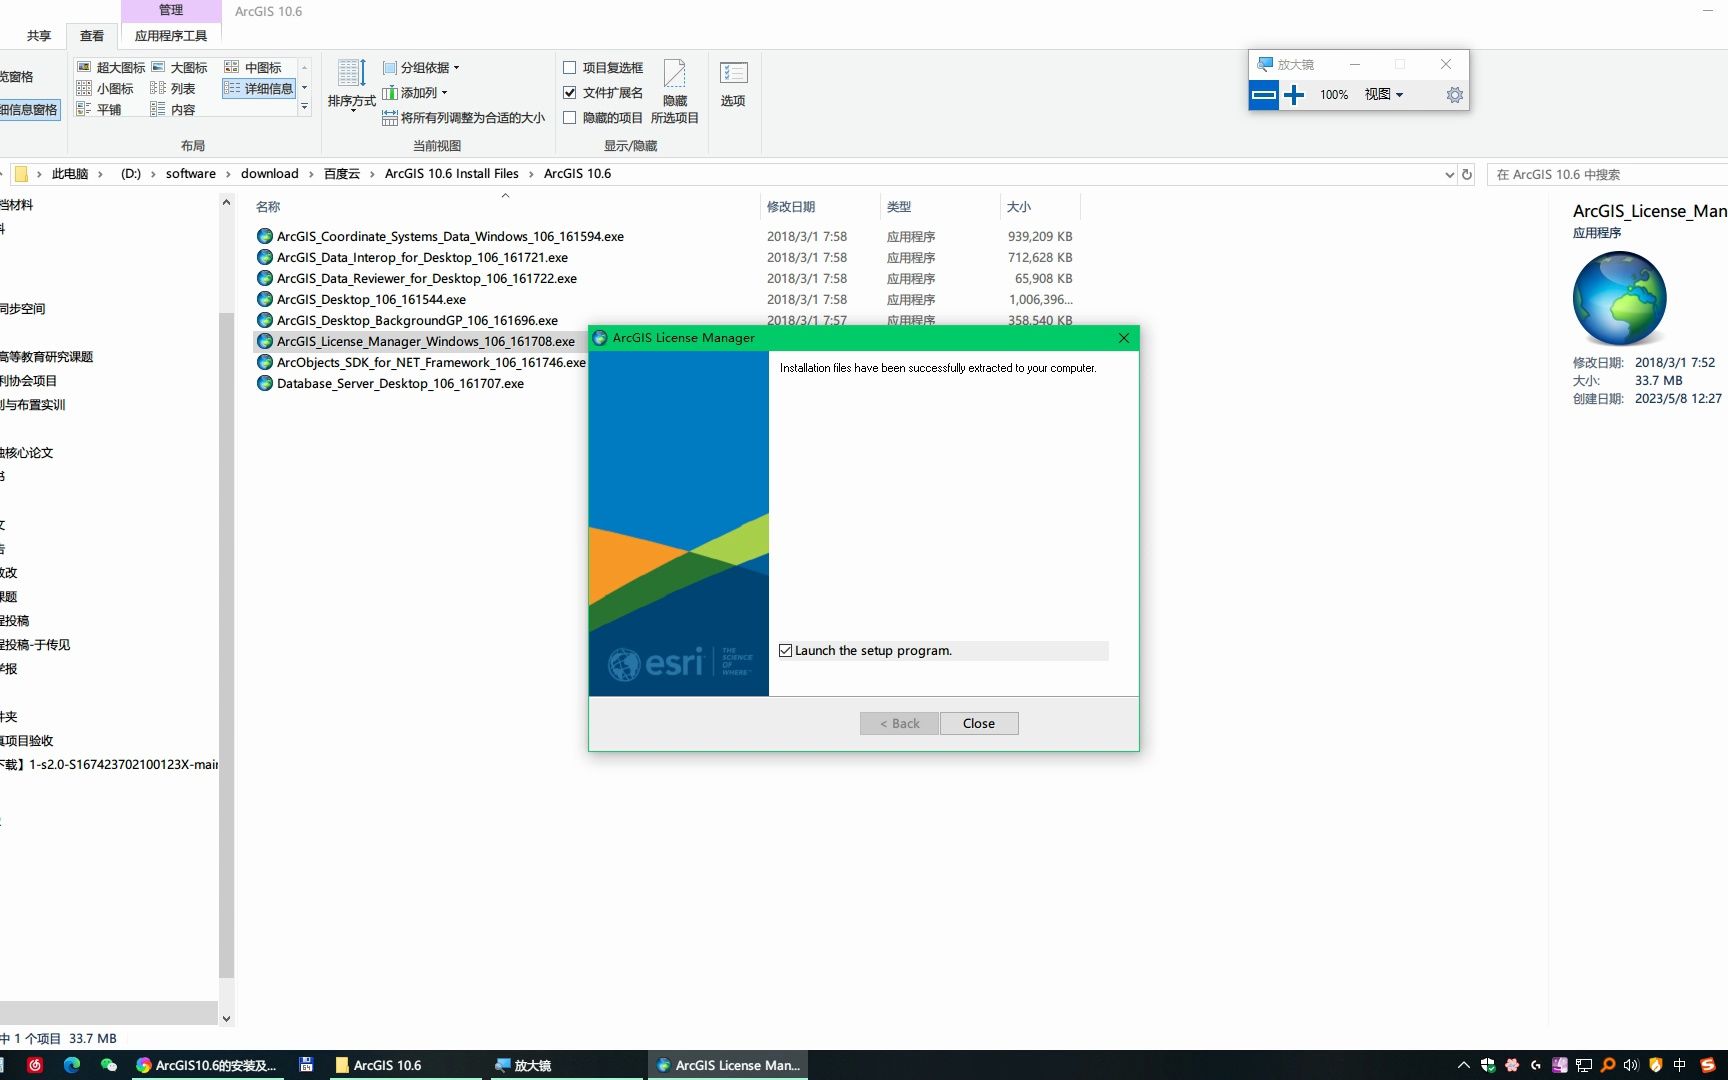
Task: Select the 中图标 medium icons layout
Action: 253,67
